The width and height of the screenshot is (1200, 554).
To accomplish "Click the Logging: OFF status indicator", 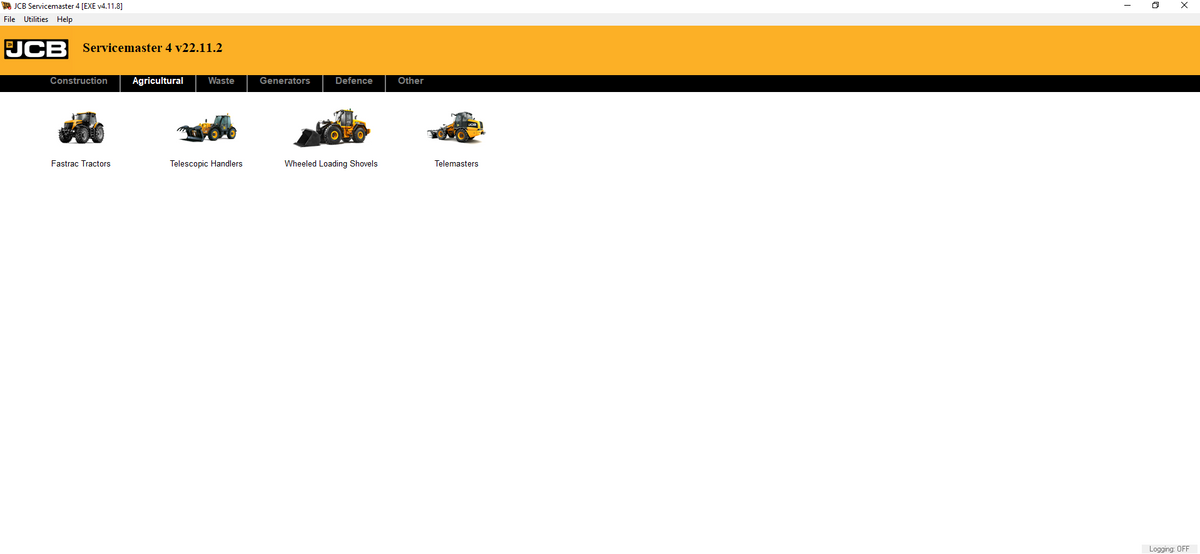I will coord(1169,548).
